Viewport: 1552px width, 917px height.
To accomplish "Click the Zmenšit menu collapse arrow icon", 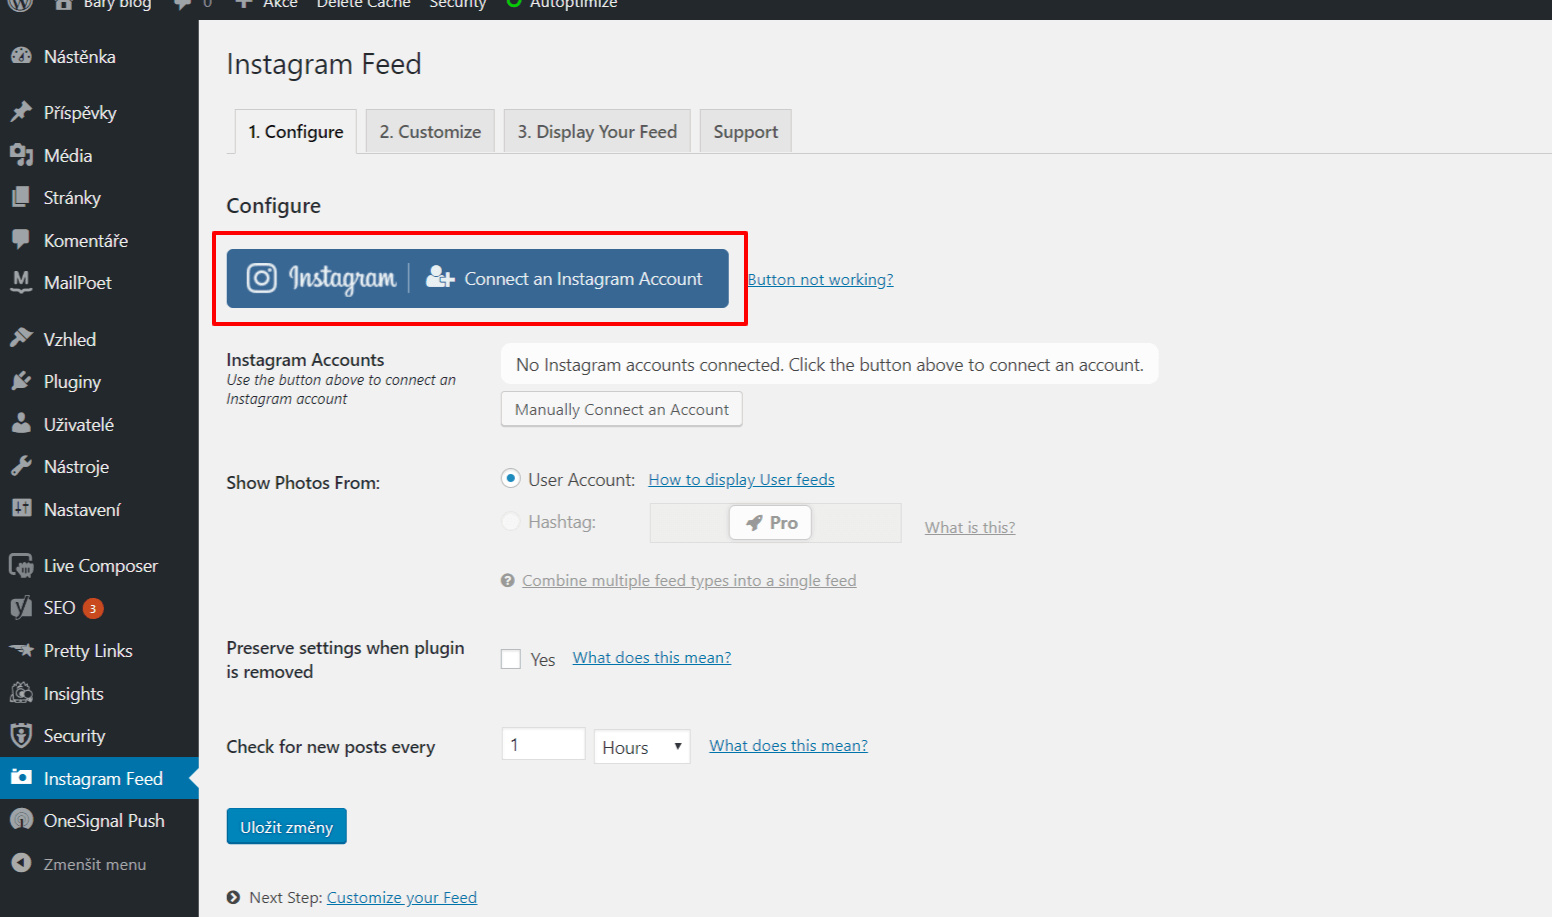I will (21, 863).
